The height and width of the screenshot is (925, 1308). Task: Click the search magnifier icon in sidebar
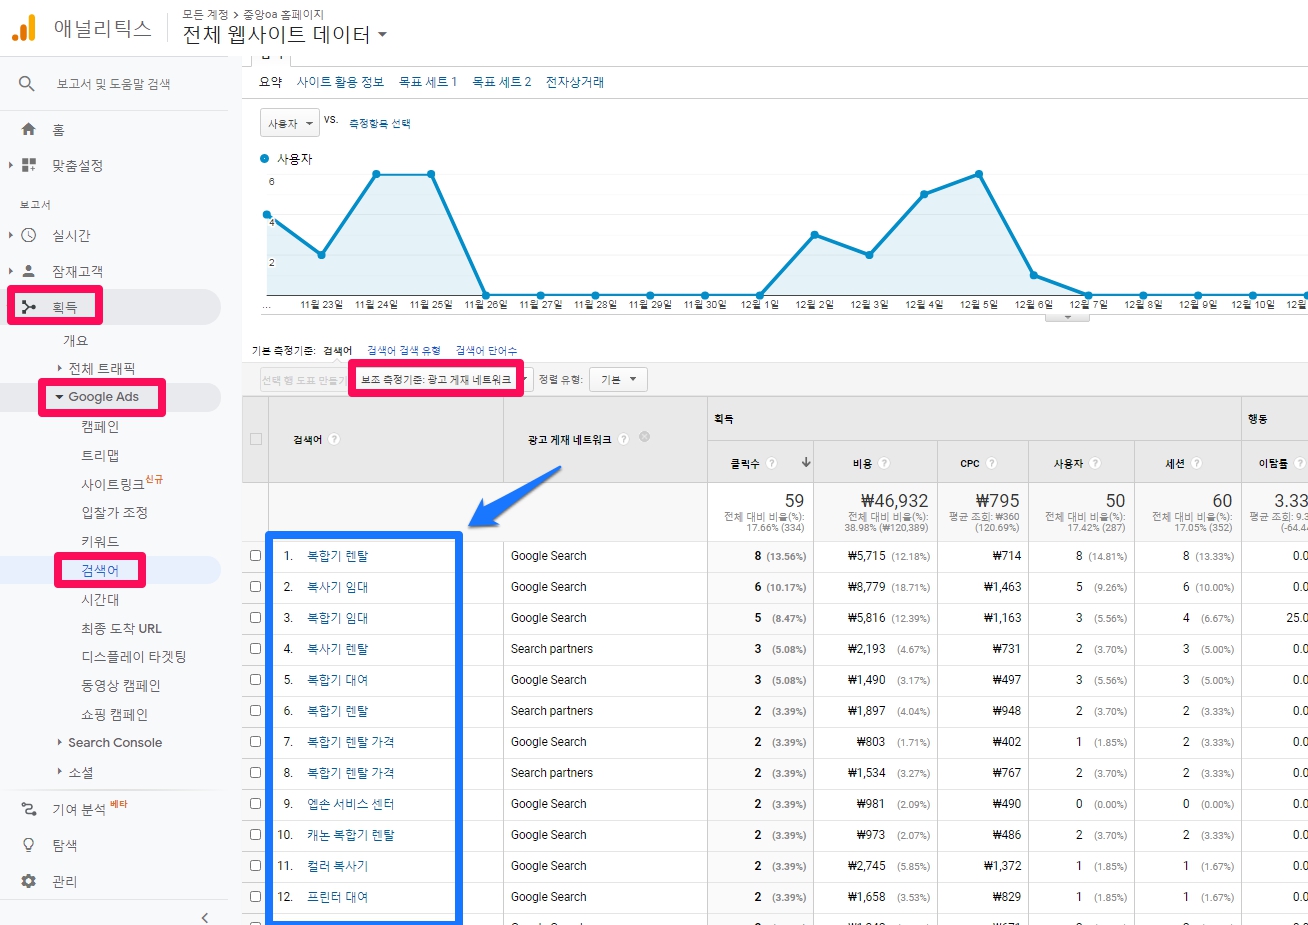[x=27, y=84]
